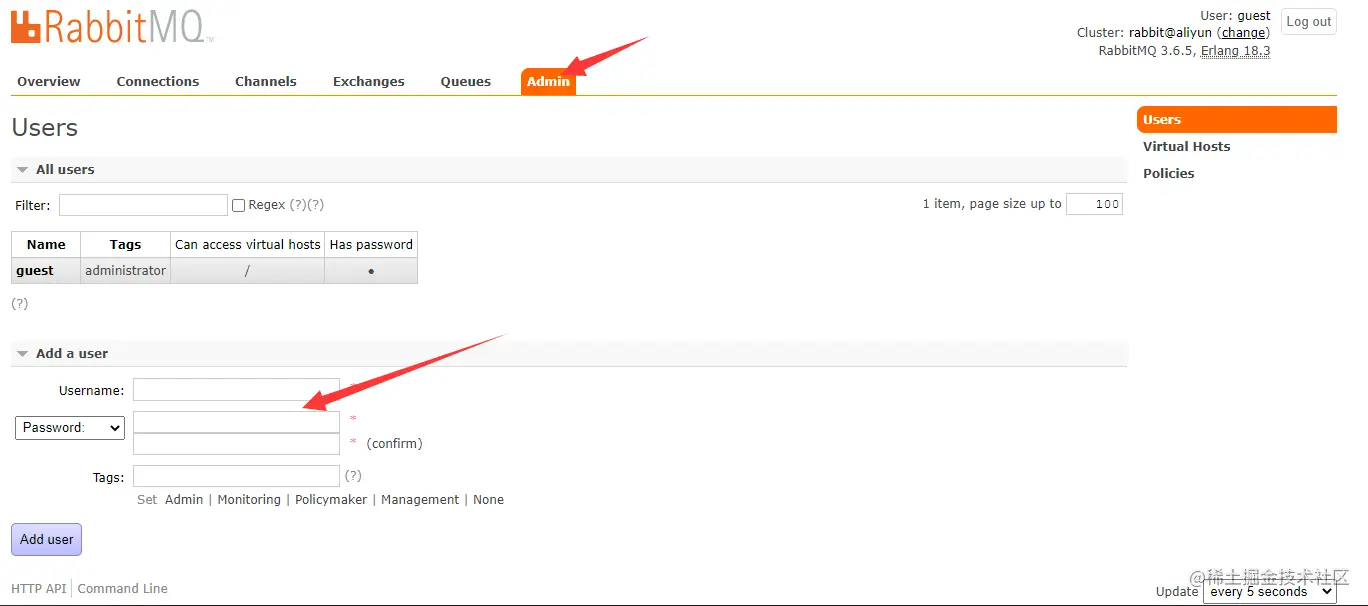Click the Has password column header
Screen dimensions: 1368x606
(371, 245)
